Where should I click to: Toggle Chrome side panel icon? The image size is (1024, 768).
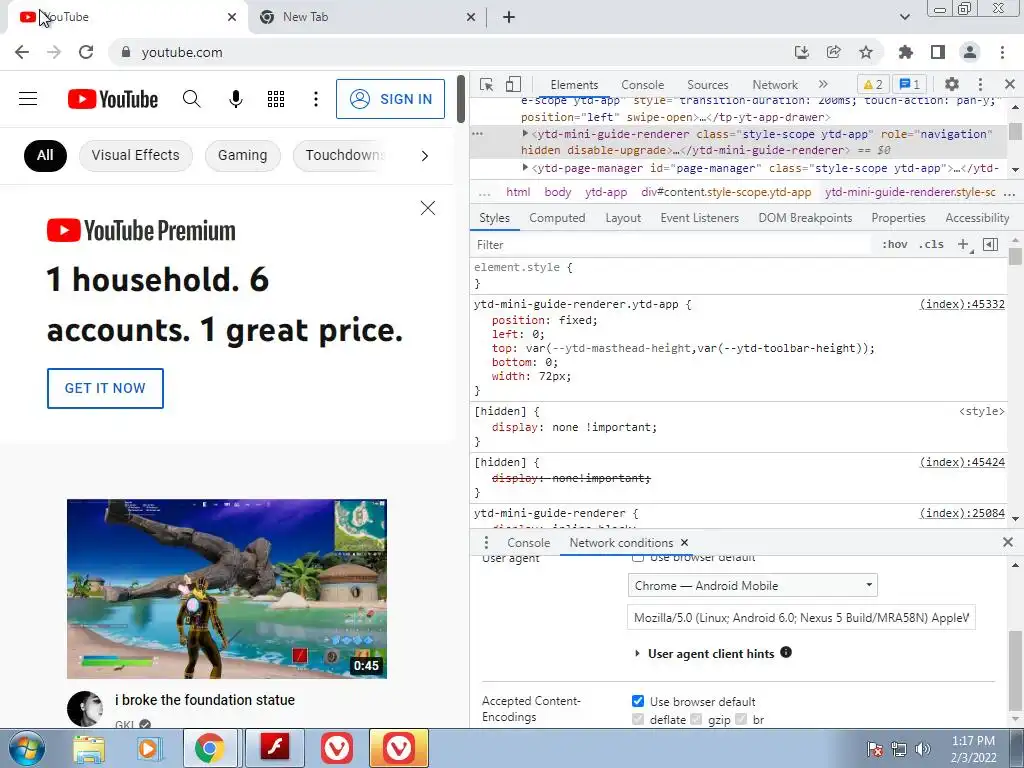pyautogui.click(x=938, y=52)
